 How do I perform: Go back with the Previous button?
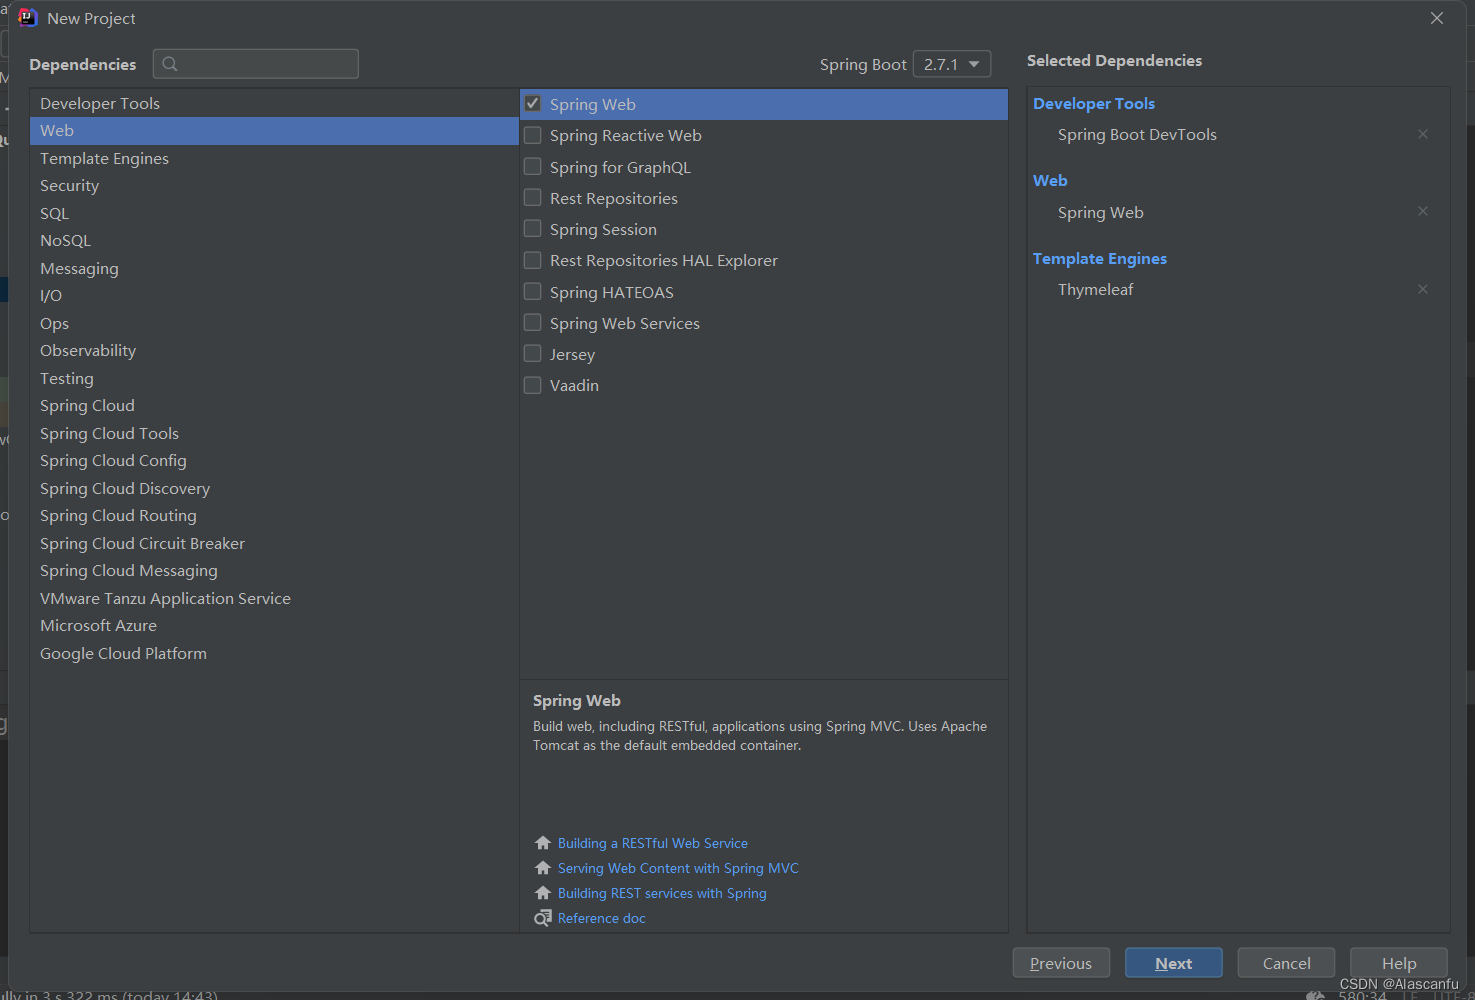pos(1061,963)
